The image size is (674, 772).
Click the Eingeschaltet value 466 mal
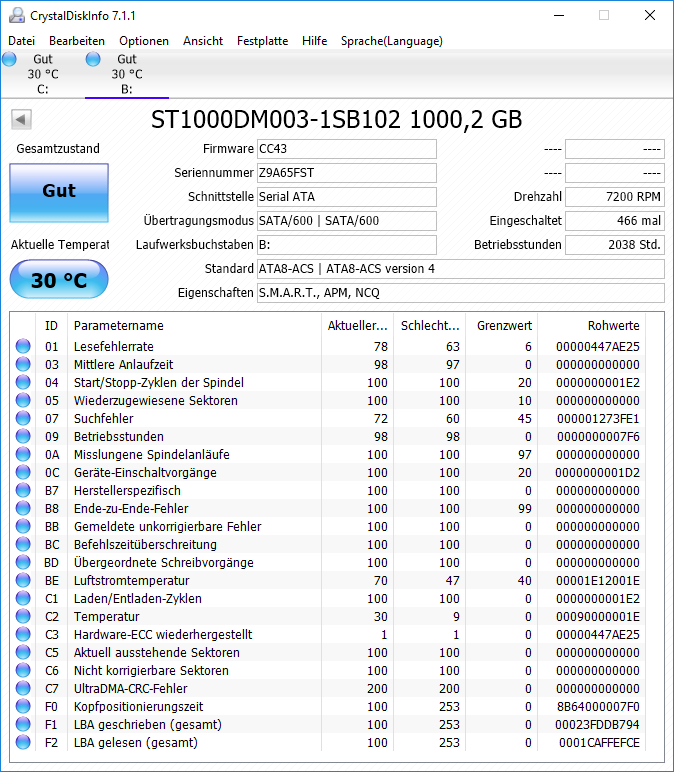pyautogui.click(x=614, y=221)
